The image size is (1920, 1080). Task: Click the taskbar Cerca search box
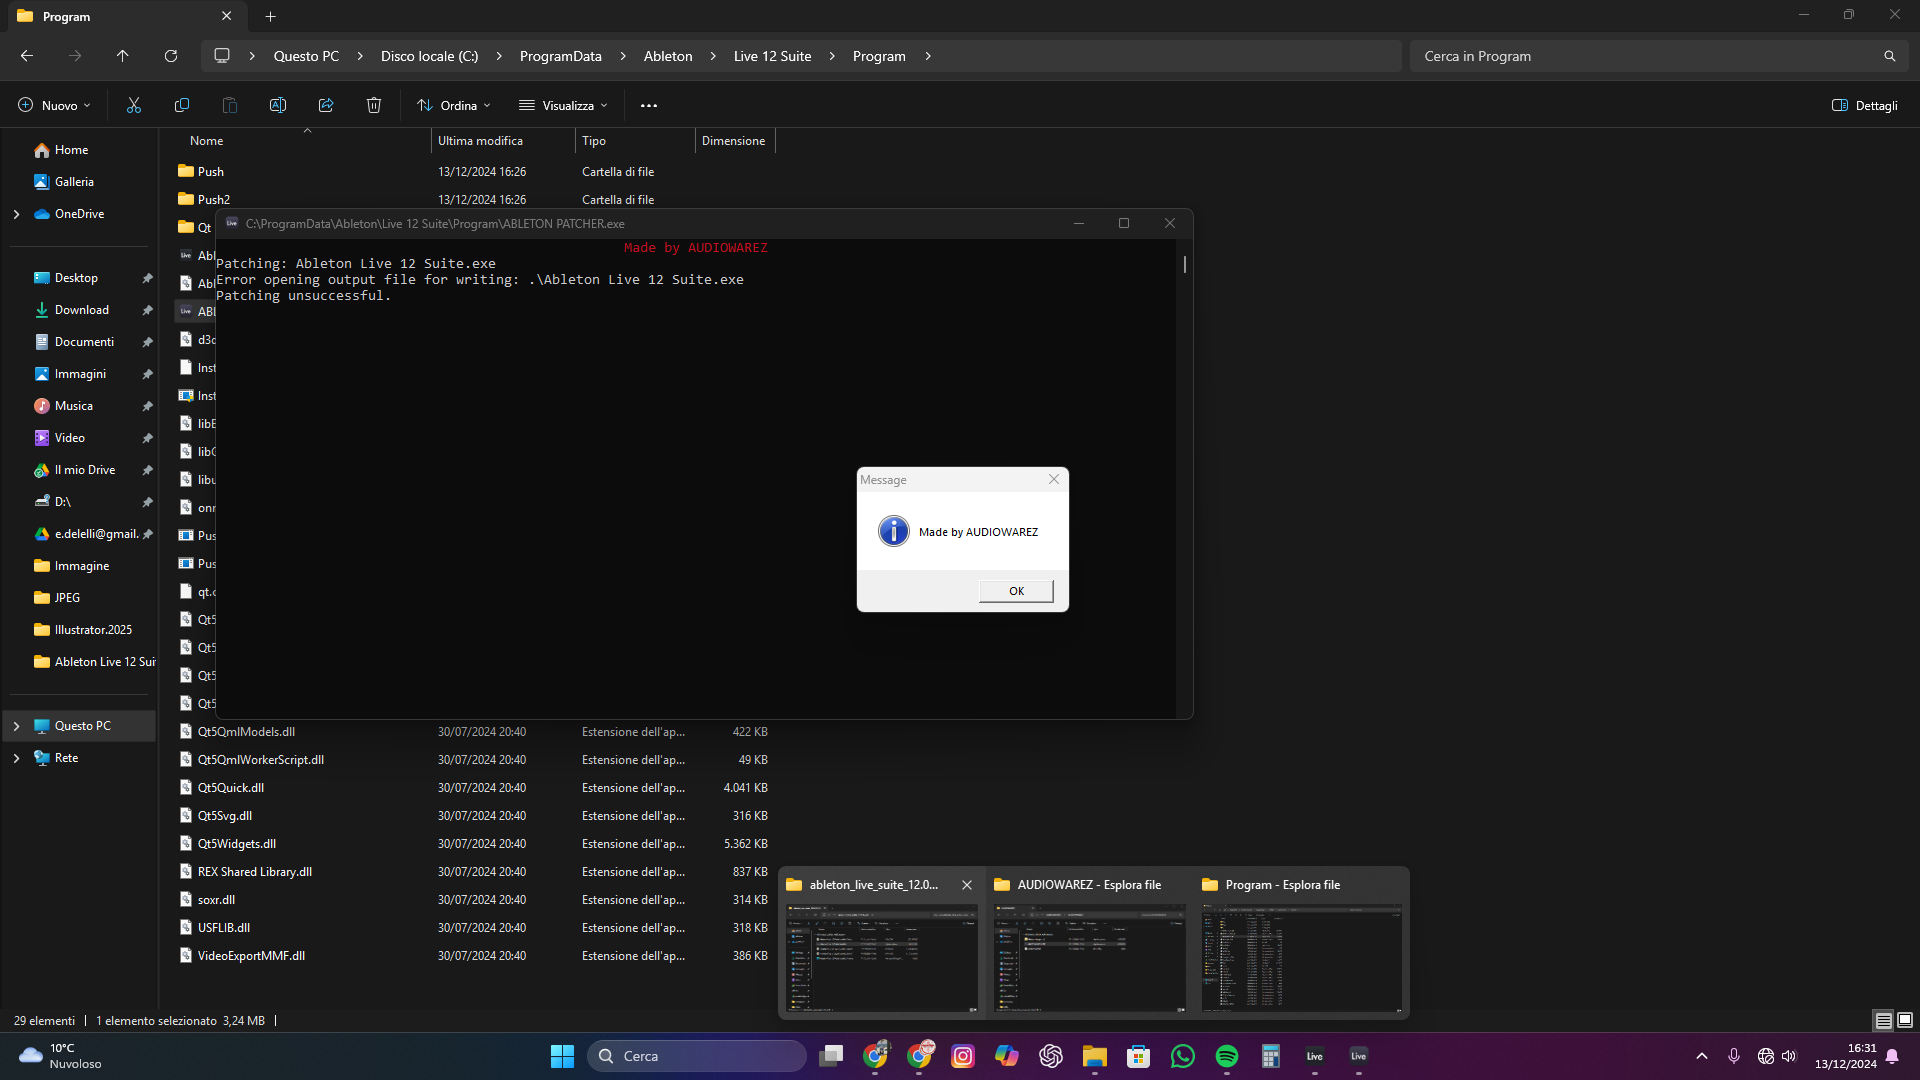697,1056
